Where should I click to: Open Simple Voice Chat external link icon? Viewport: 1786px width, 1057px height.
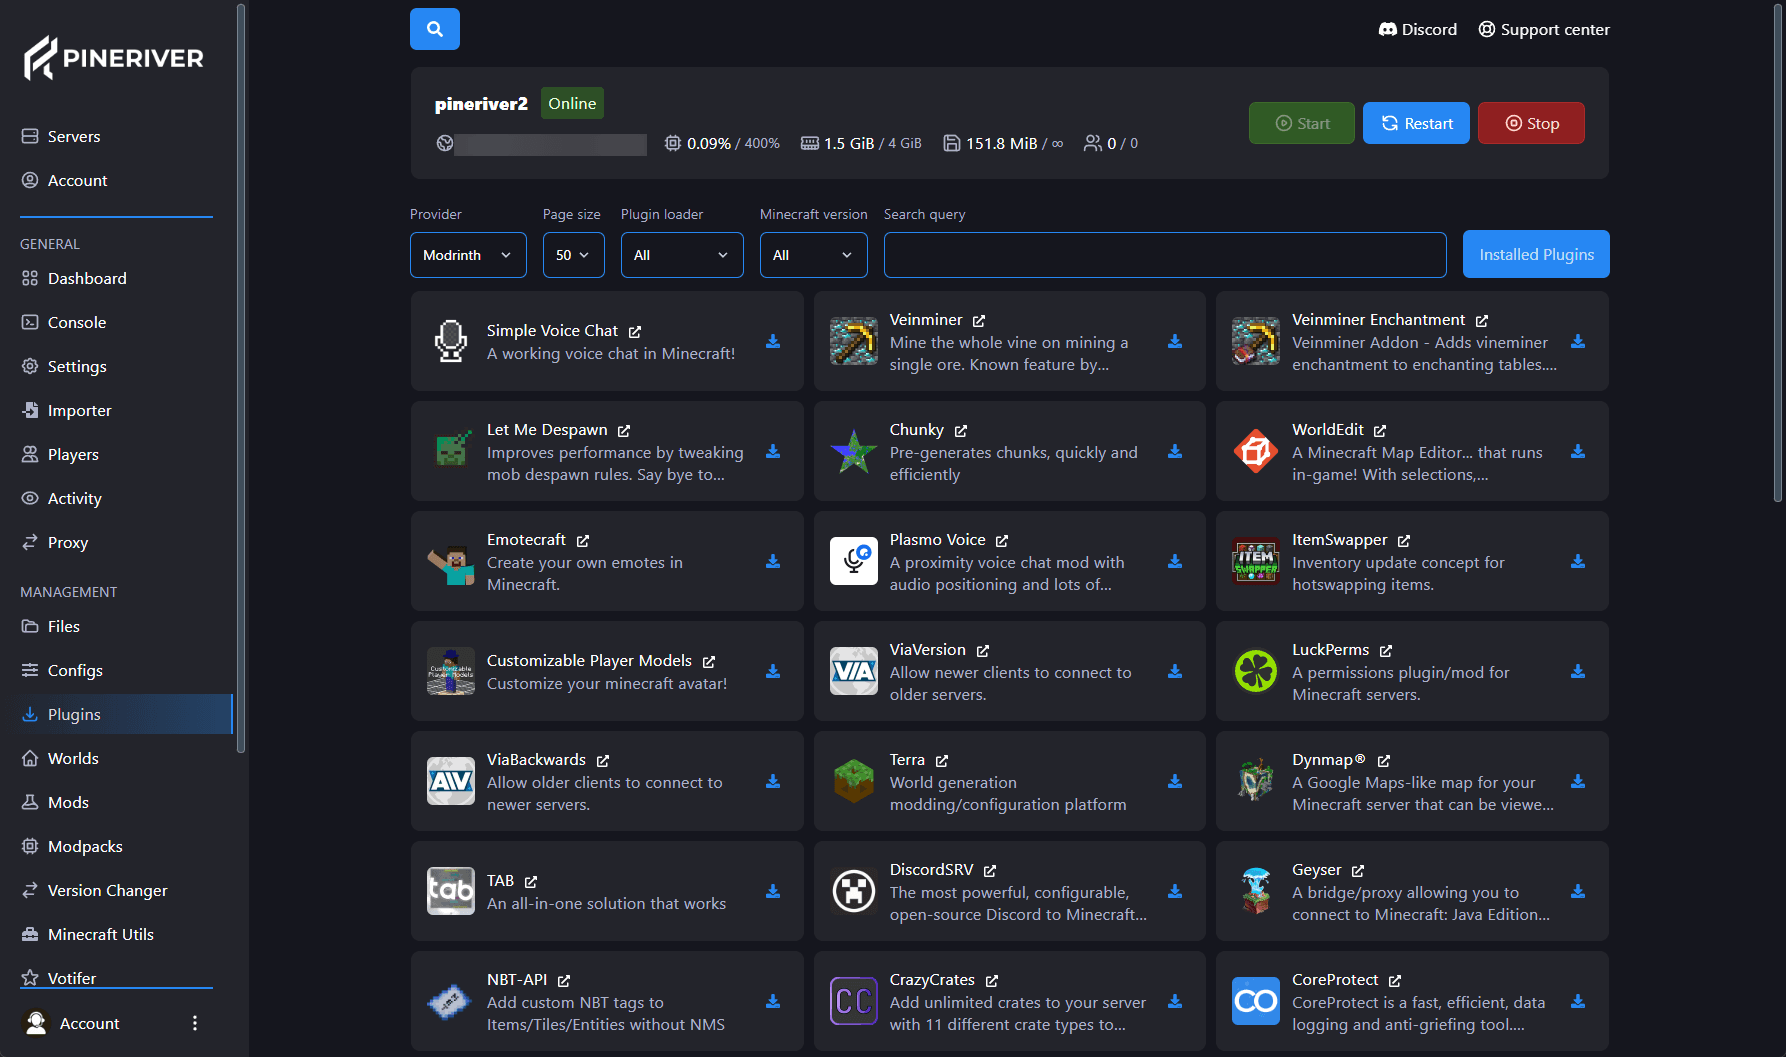(635, 331)
